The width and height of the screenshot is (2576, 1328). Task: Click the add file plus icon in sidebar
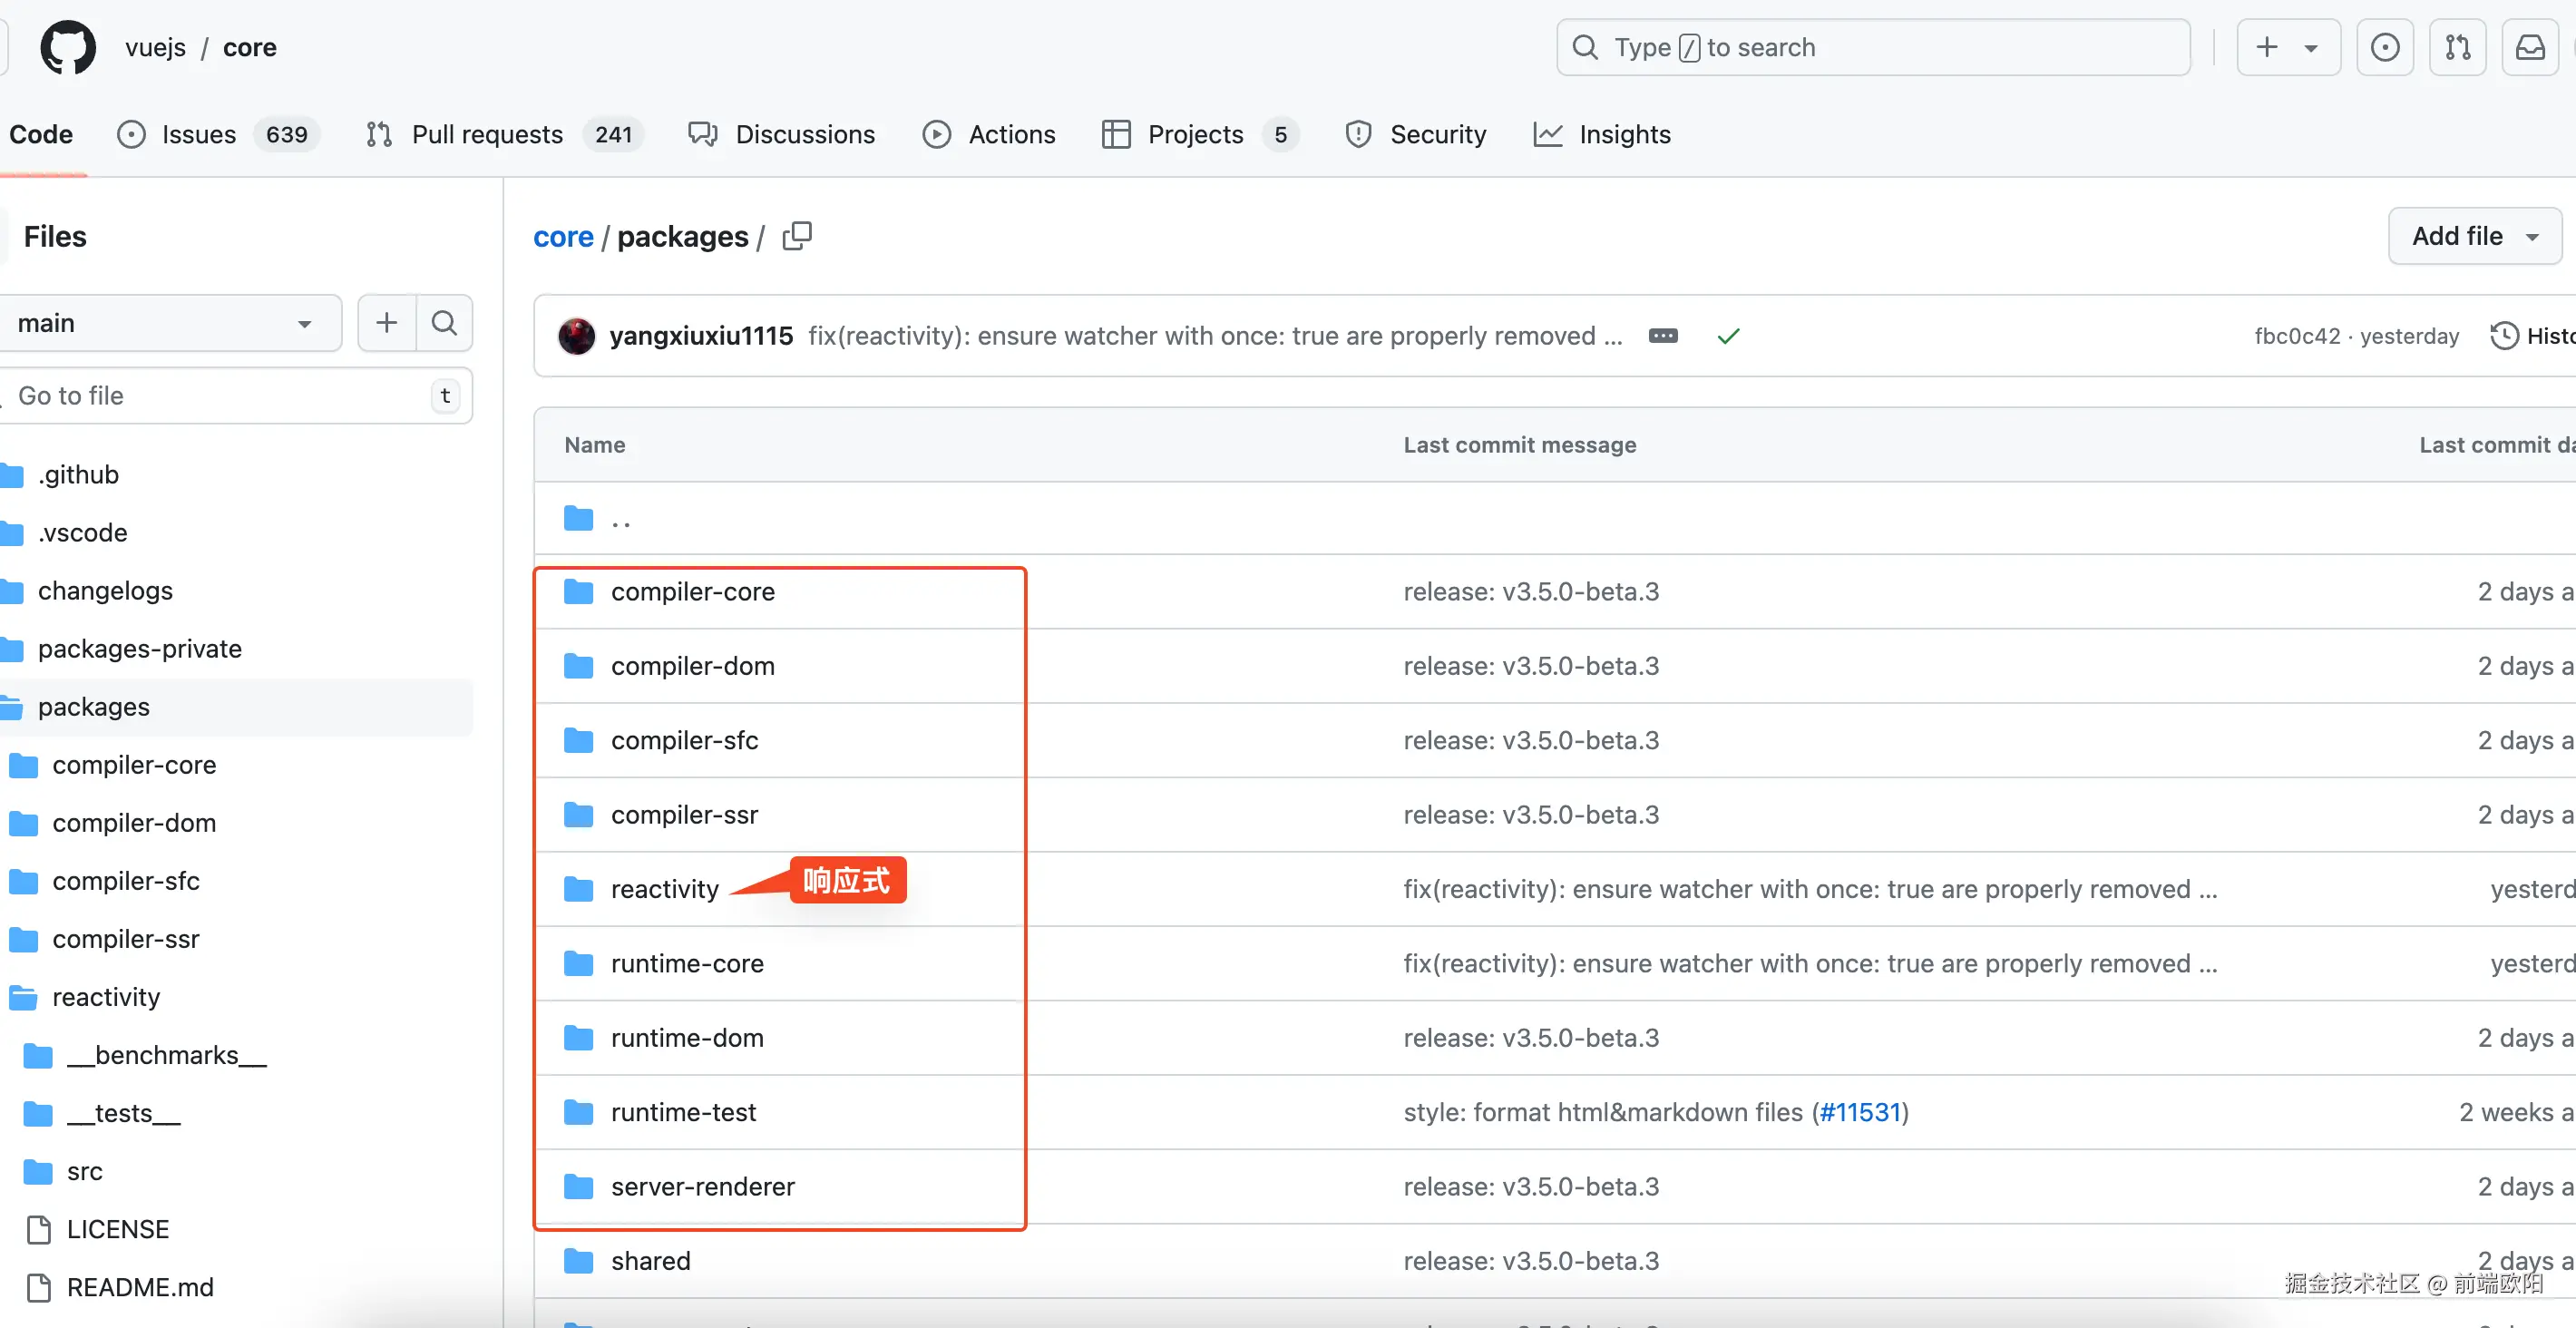click(386, 323)
